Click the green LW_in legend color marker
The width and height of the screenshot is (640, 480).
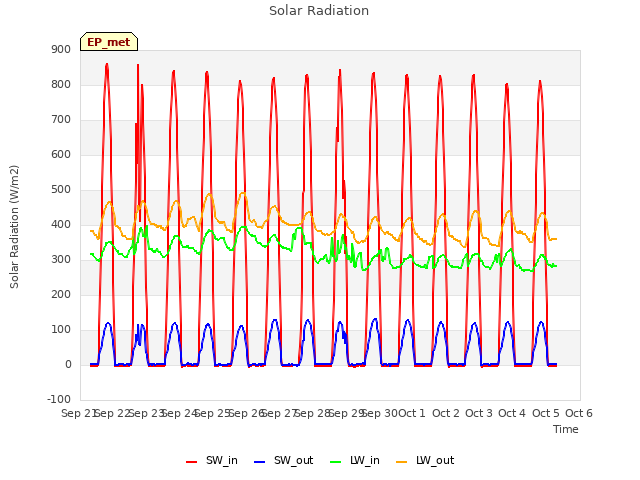tap(335, 462)
